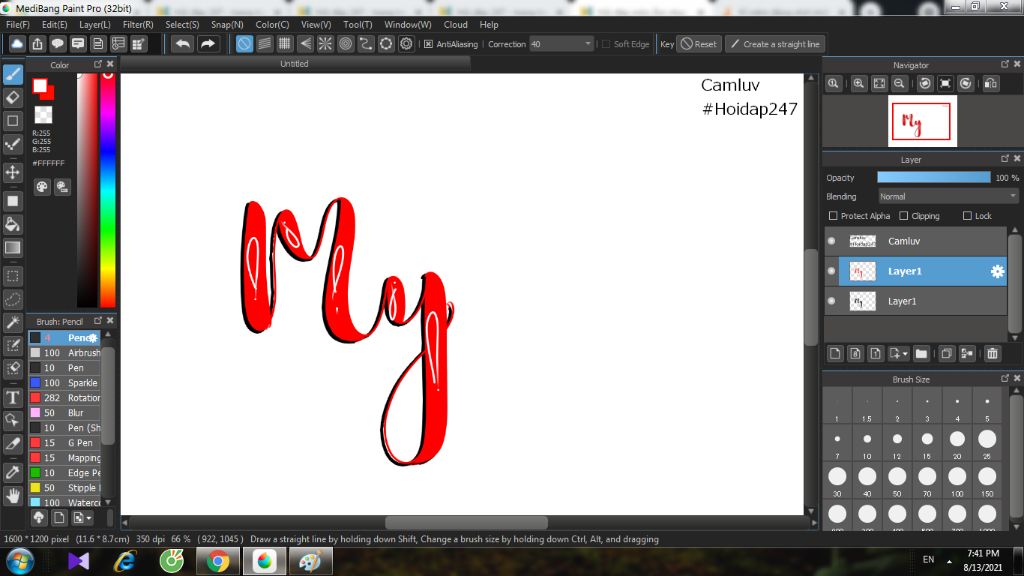Screen dimensions: 1024x576
Task: Flip canvas view in Navigator
Action: (991, 84)
